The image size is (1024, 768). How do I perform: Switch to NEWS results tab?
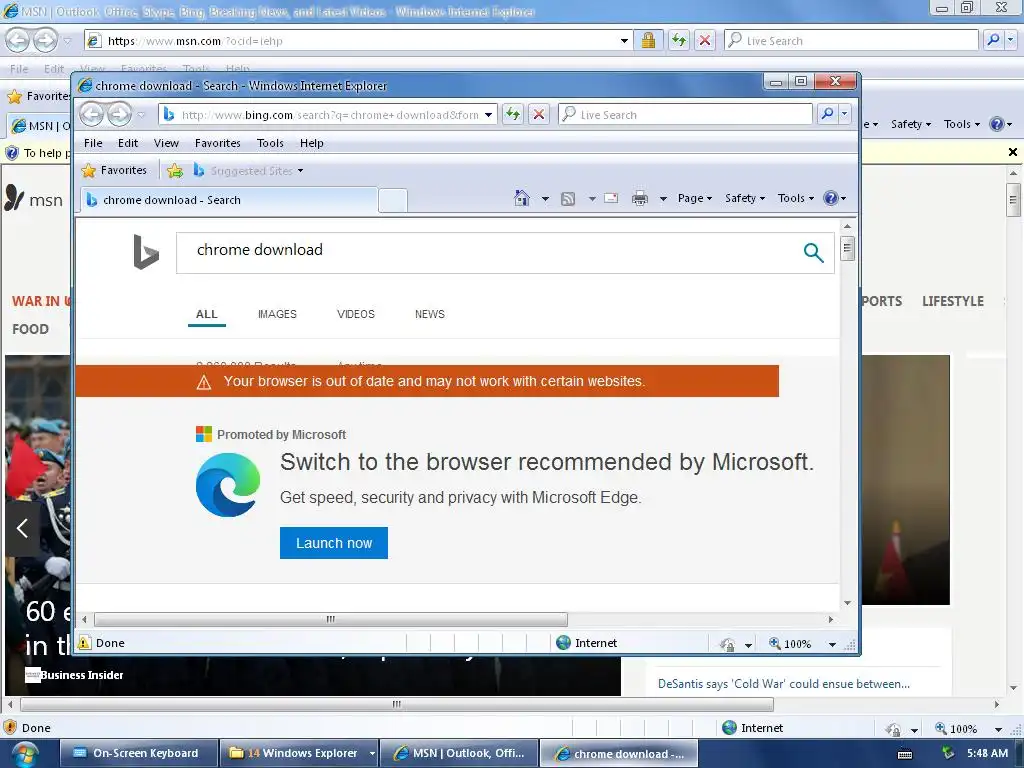[x=430, y=314]
